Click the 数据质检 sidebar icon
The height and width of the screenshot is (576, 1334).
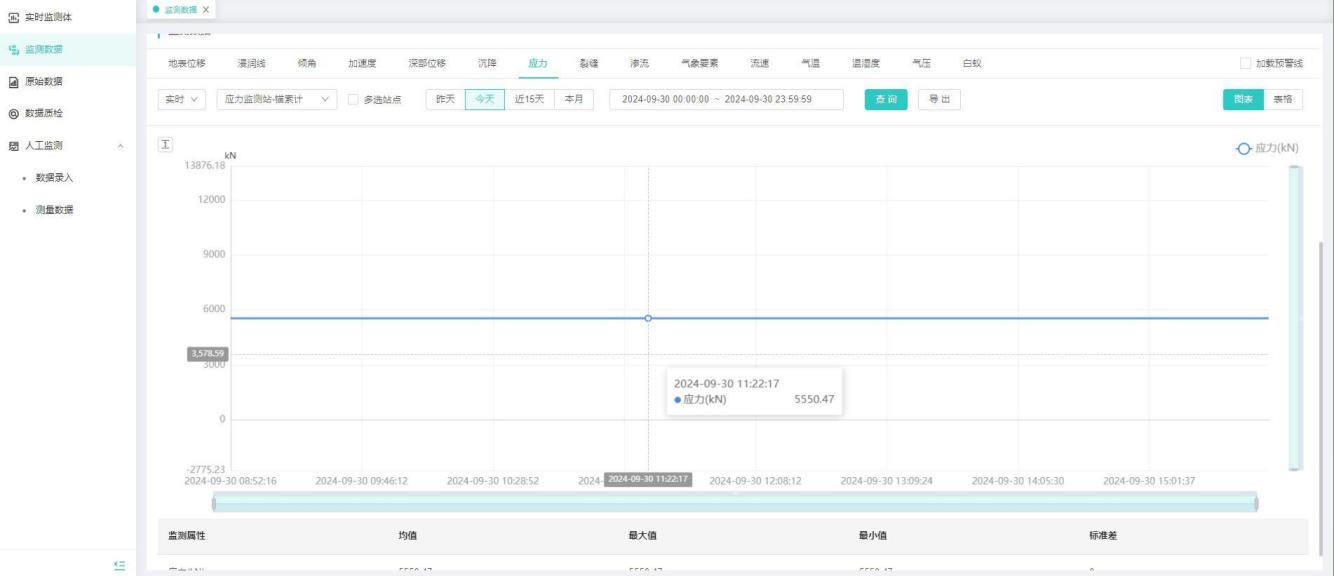[x=14, y=113]
